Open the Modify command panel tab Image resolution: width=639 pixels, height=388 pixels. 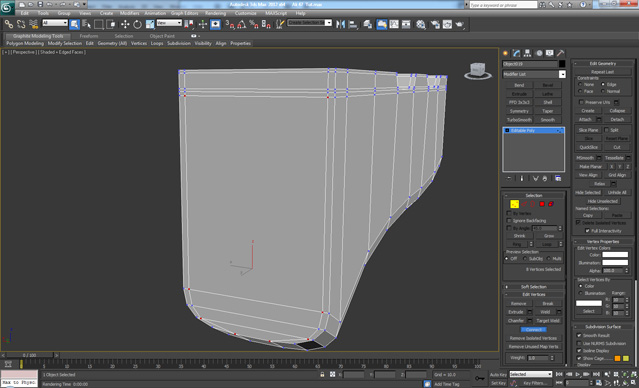[516, 53]
